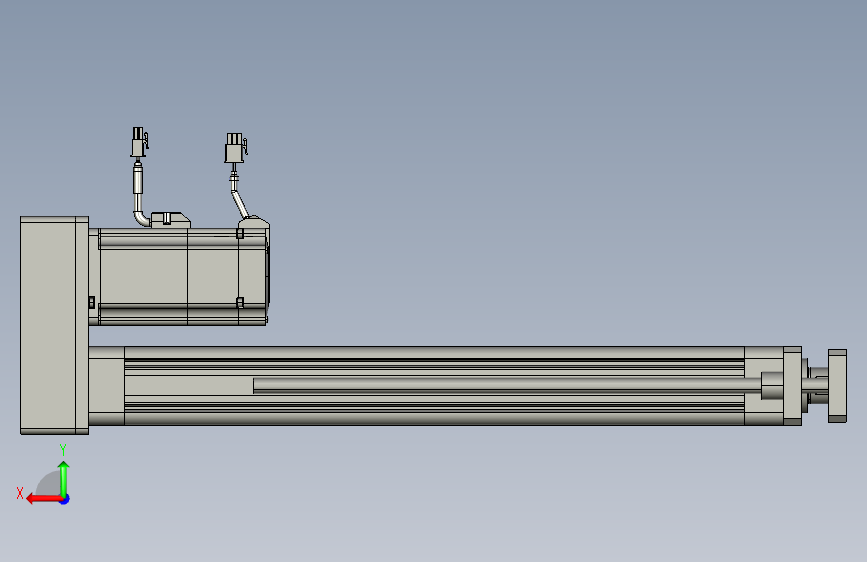The width and height of the screenshot is (867, 562).
Task: Pick the left cable connector plug above the motor
Action: 139,143
